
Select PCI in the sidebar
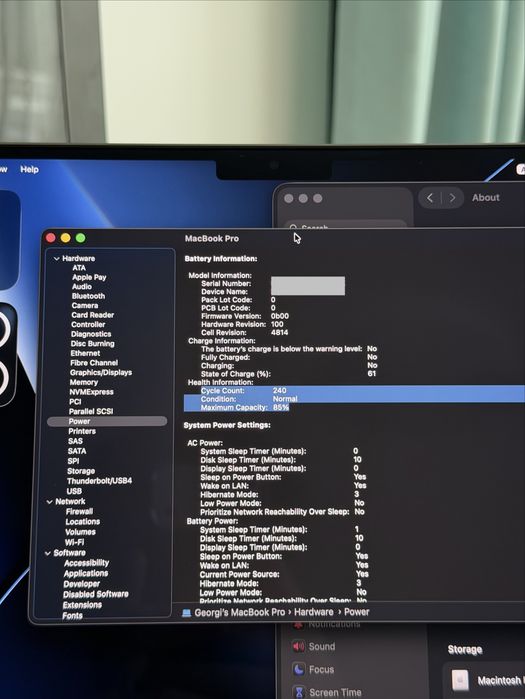(x=75, y=402)
